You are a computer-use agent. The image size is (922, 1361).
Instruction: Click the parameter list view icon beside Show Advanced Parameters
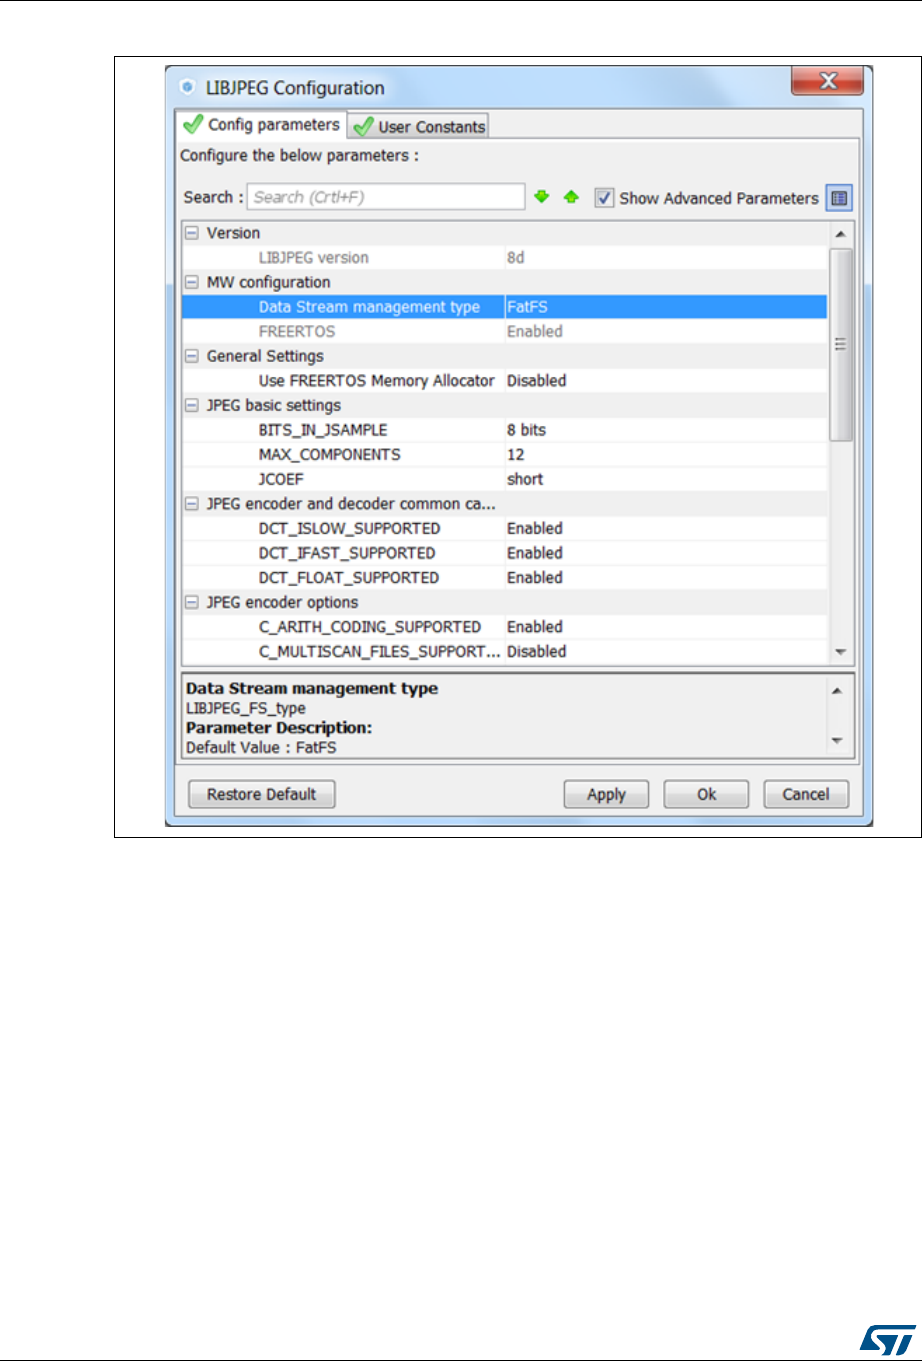pyautogui.click(x=840, y=198)
